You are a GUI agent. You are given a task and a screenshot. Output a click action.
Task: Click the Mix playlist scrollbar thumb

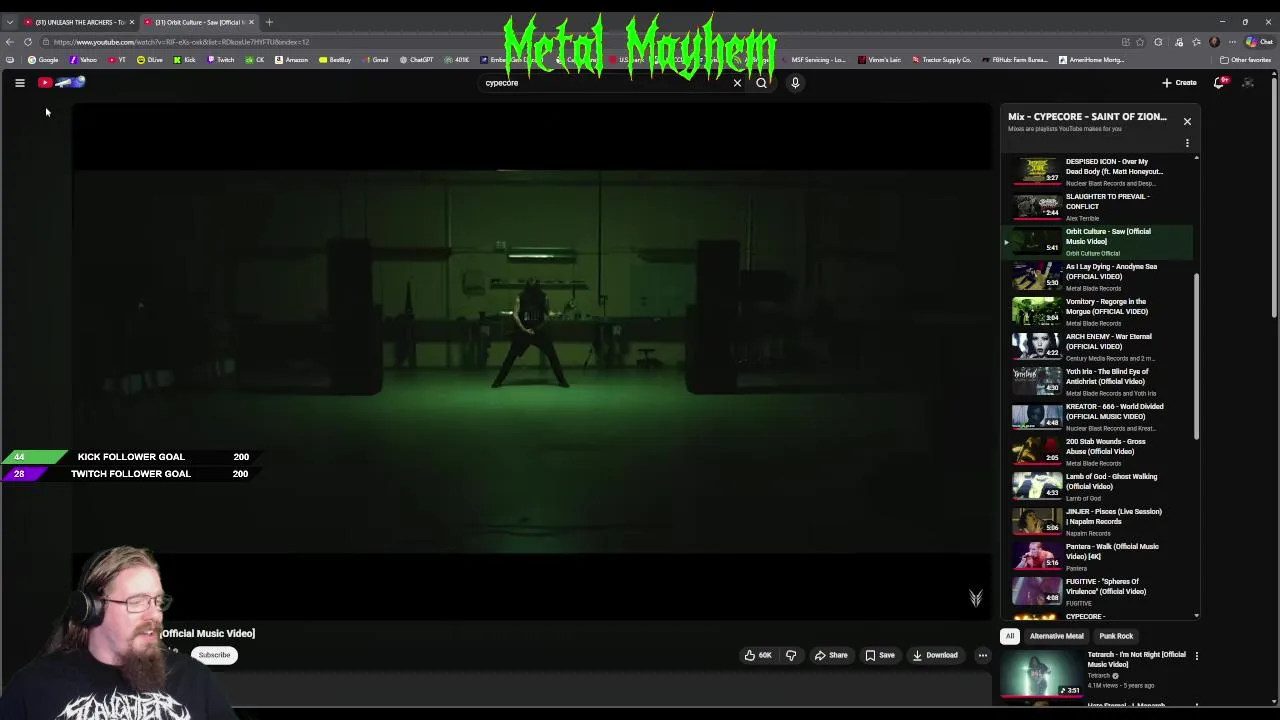(1196, 356)
